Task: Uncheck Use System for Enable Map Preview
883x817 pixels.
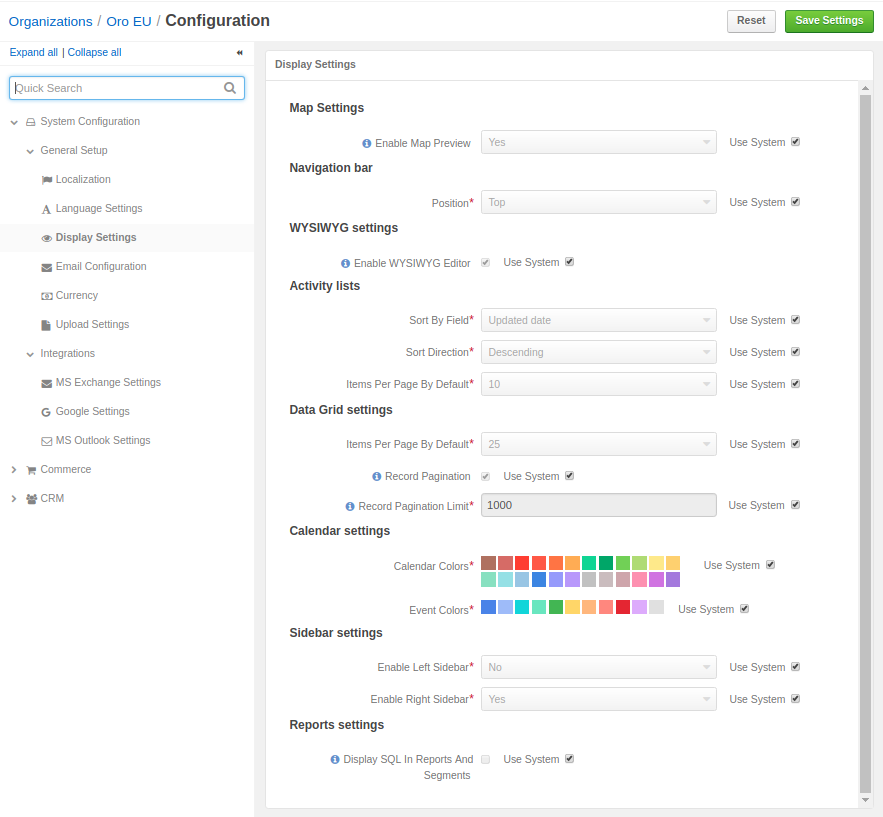Action: click(x=795, y=142)
